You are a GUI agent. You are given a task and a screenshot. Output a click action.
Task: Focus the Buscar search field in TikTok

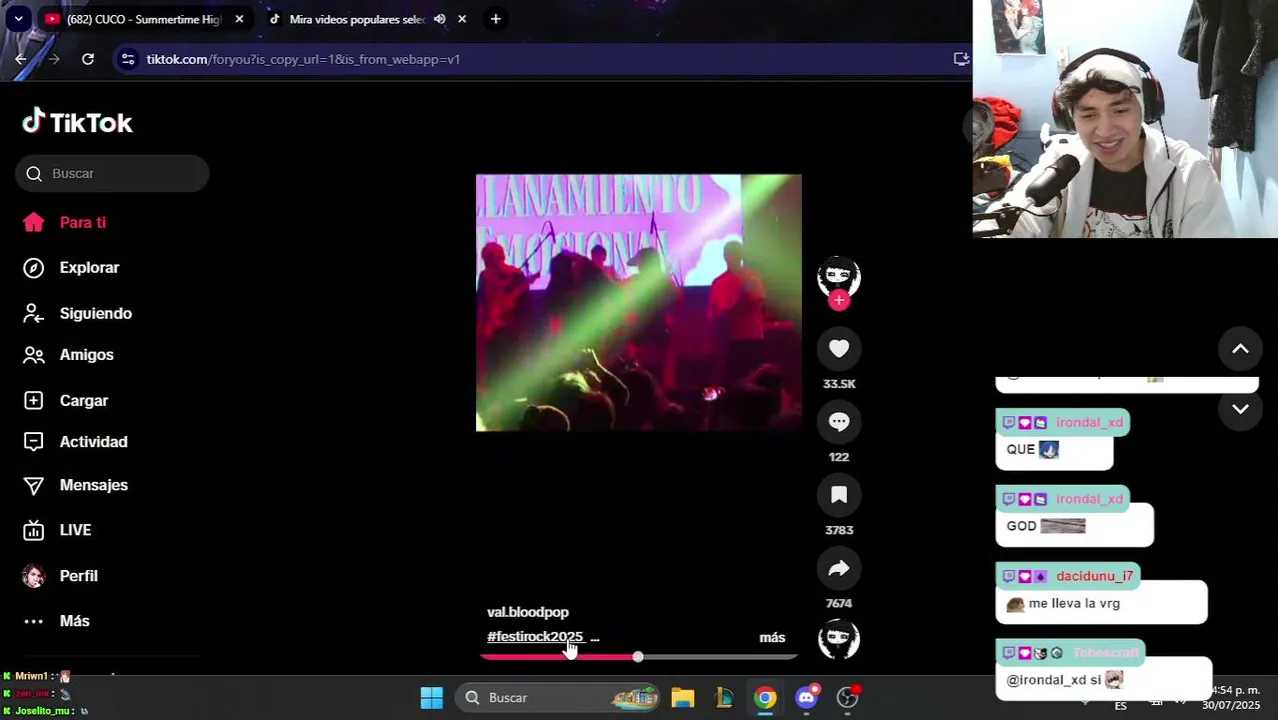click(112, 173)
